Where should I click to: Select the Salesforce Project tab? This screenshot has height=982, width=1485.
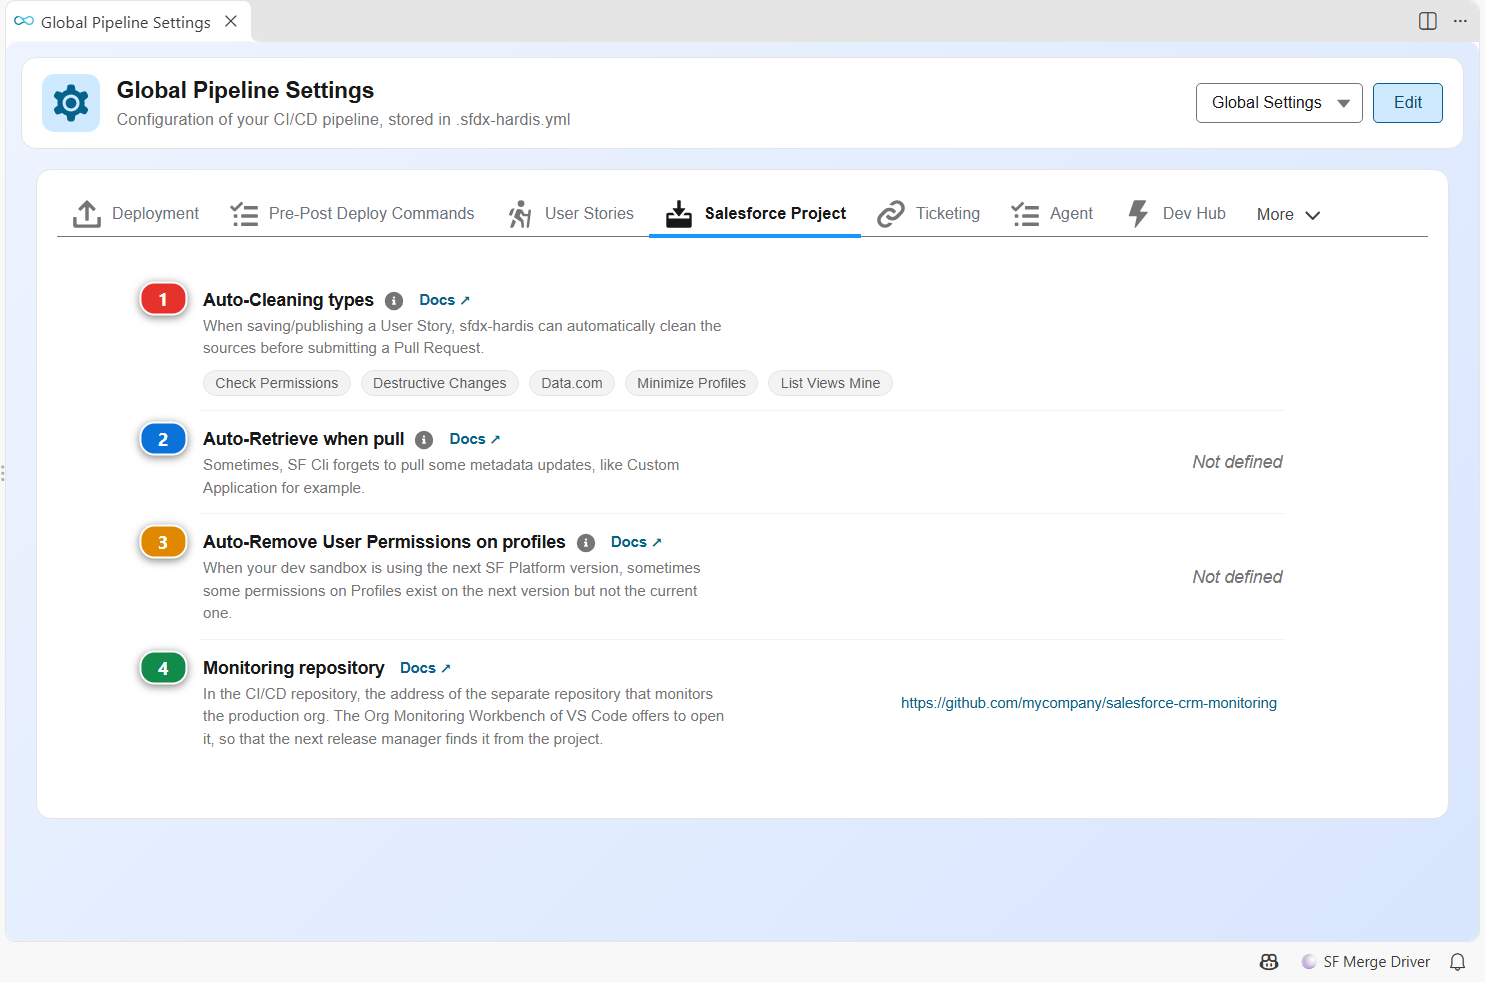(x=755, y=213)
